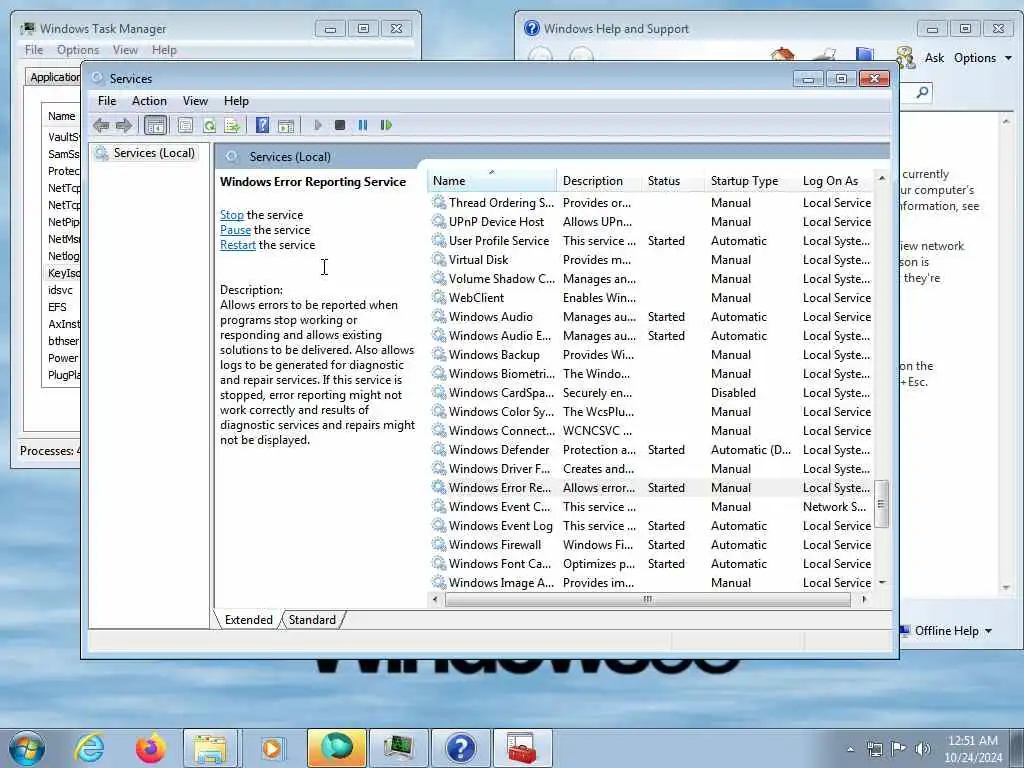Viewport: 1024px width, 768px height.
Task: Click the Start Service play icon
Action: 318,125
